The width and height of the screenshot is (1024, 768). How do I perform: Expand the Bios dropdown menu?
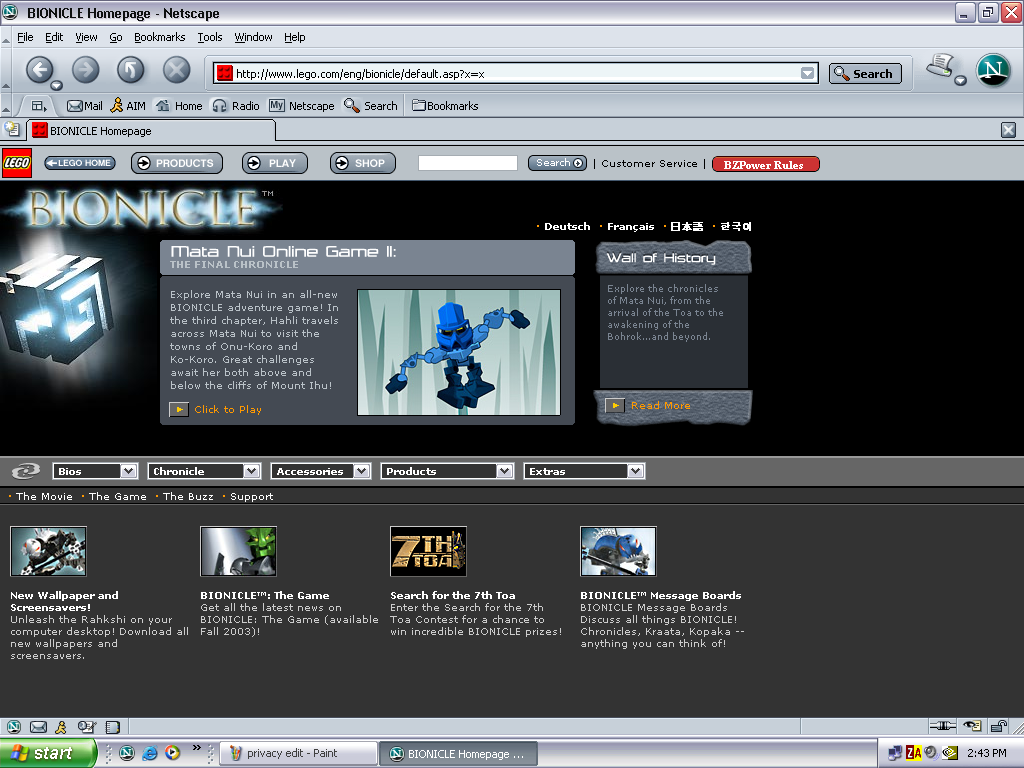[x=129, y=471]
